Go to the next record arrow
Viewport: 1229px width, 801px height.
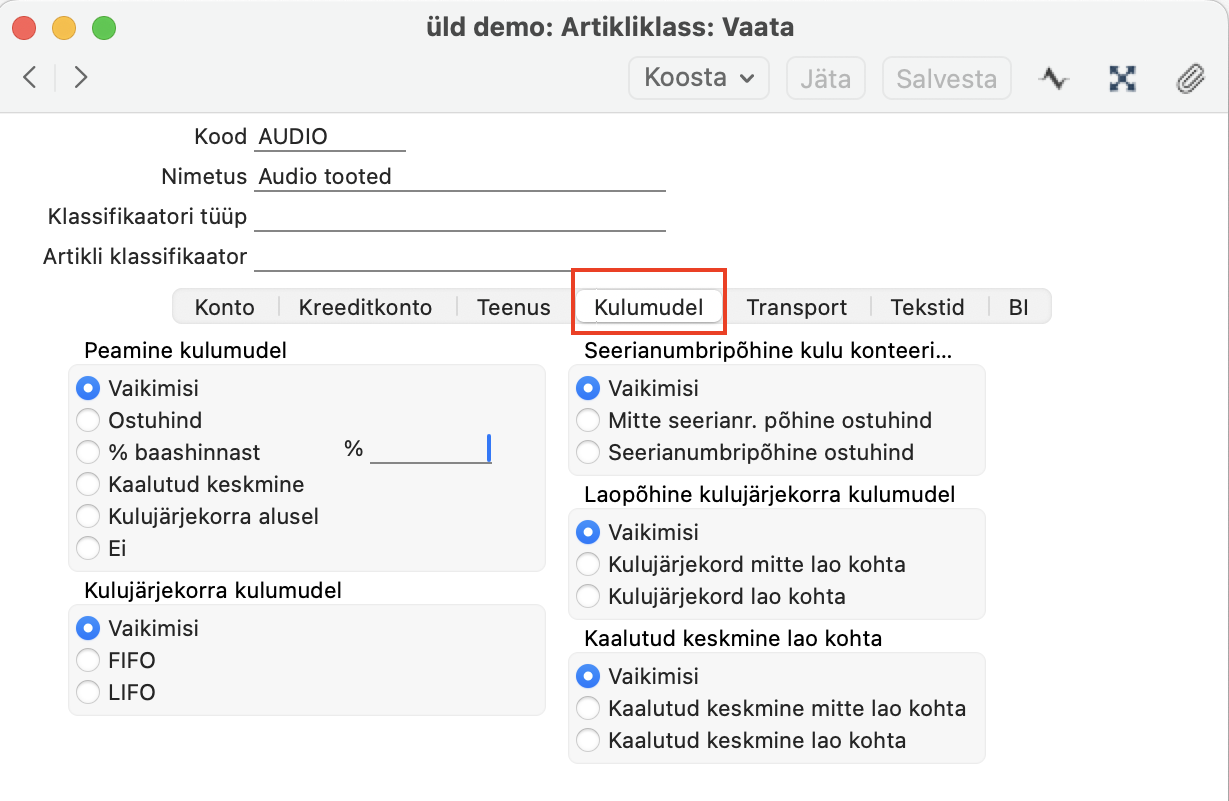tap(81, 77)
